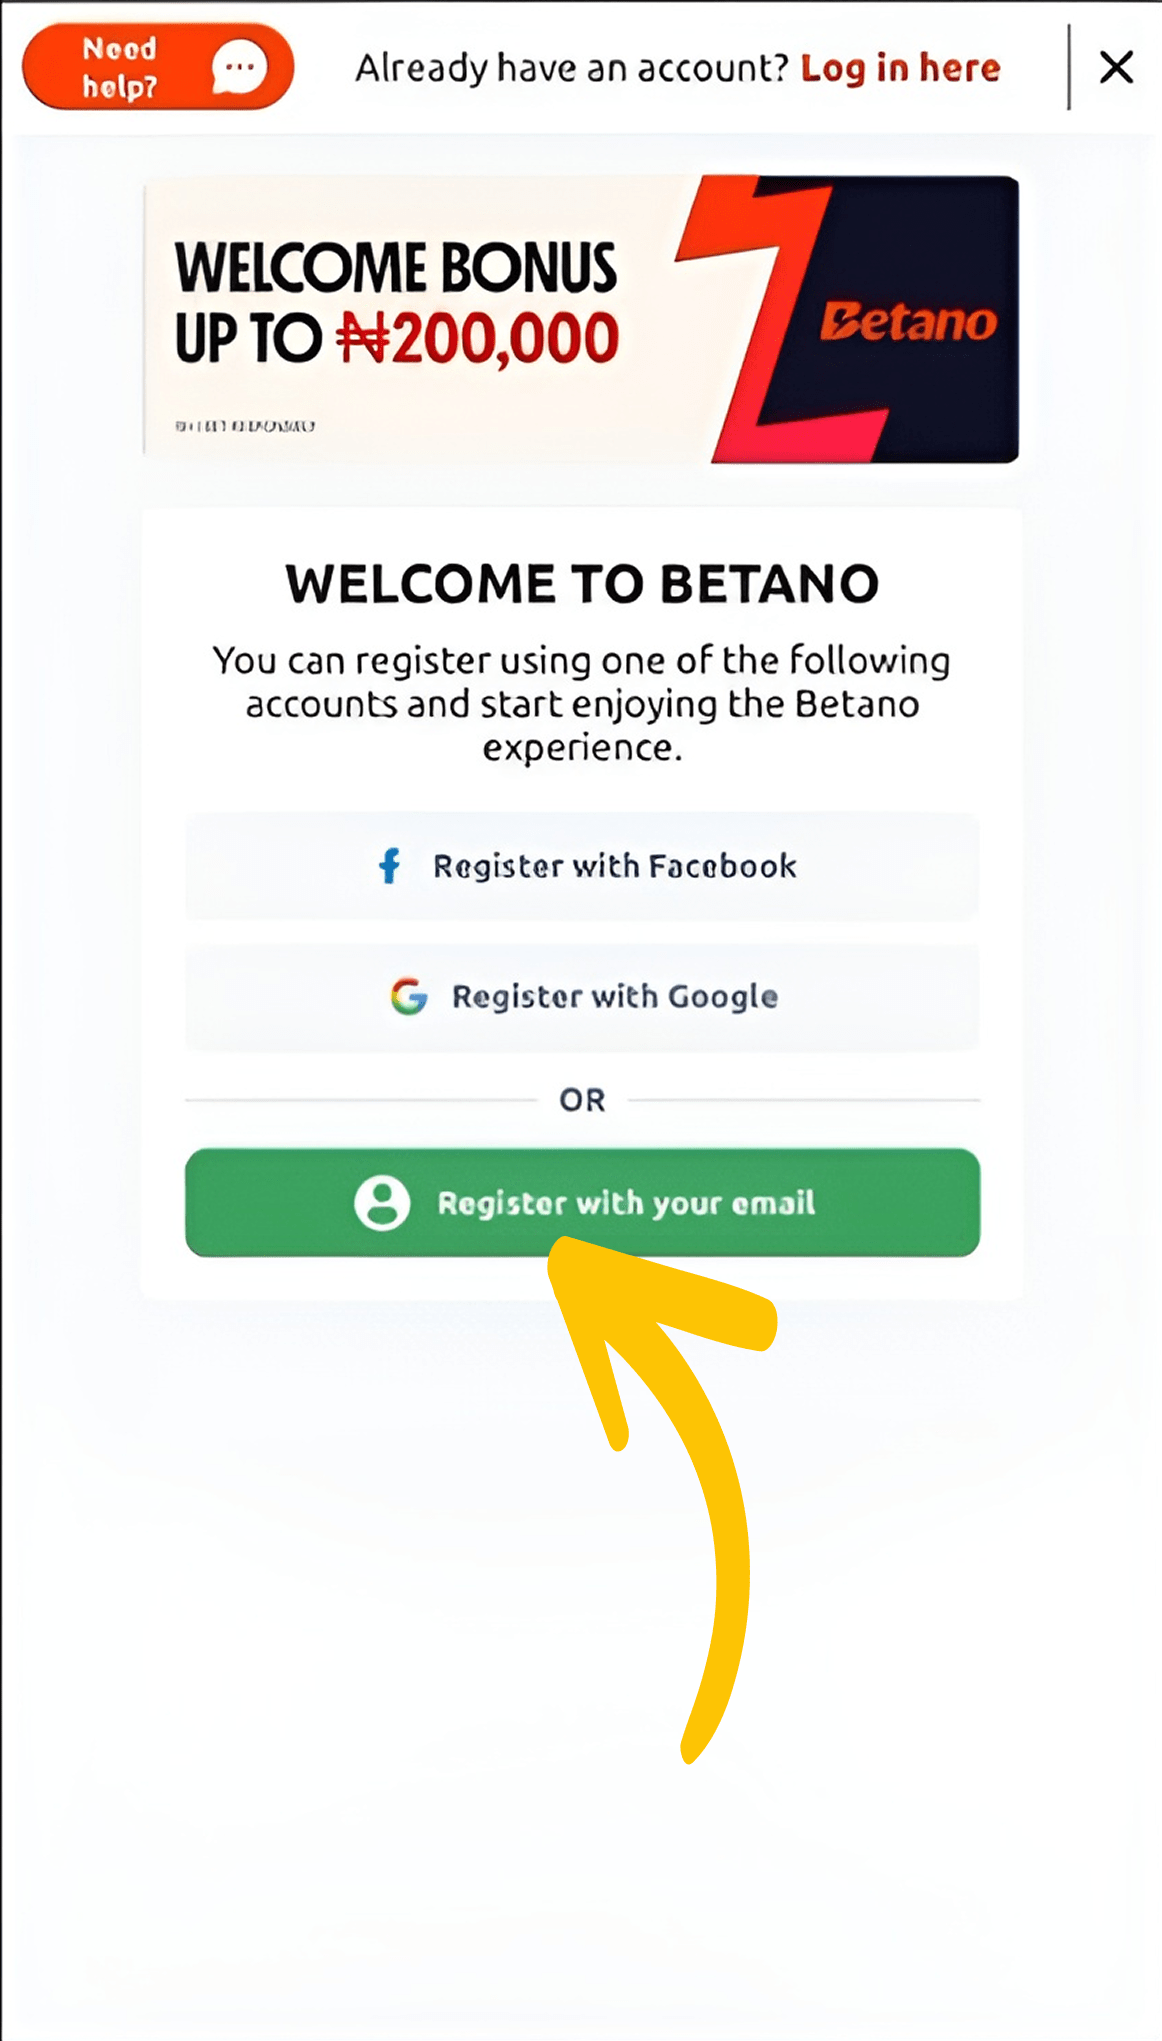Click the chat bubble icon on Need help
Image resolution: width=1162 pixels, height=2041 pixels.
[240, 66]
